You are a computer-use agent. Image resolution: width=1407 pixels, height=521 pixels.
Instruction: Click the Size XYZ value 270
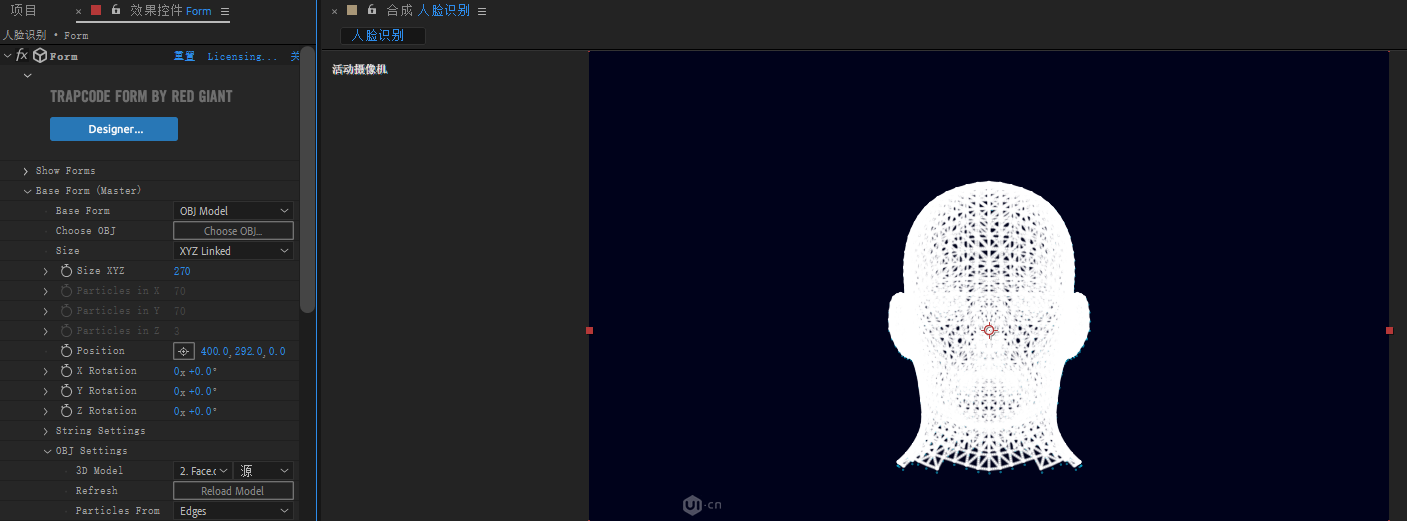pos(182,271)
